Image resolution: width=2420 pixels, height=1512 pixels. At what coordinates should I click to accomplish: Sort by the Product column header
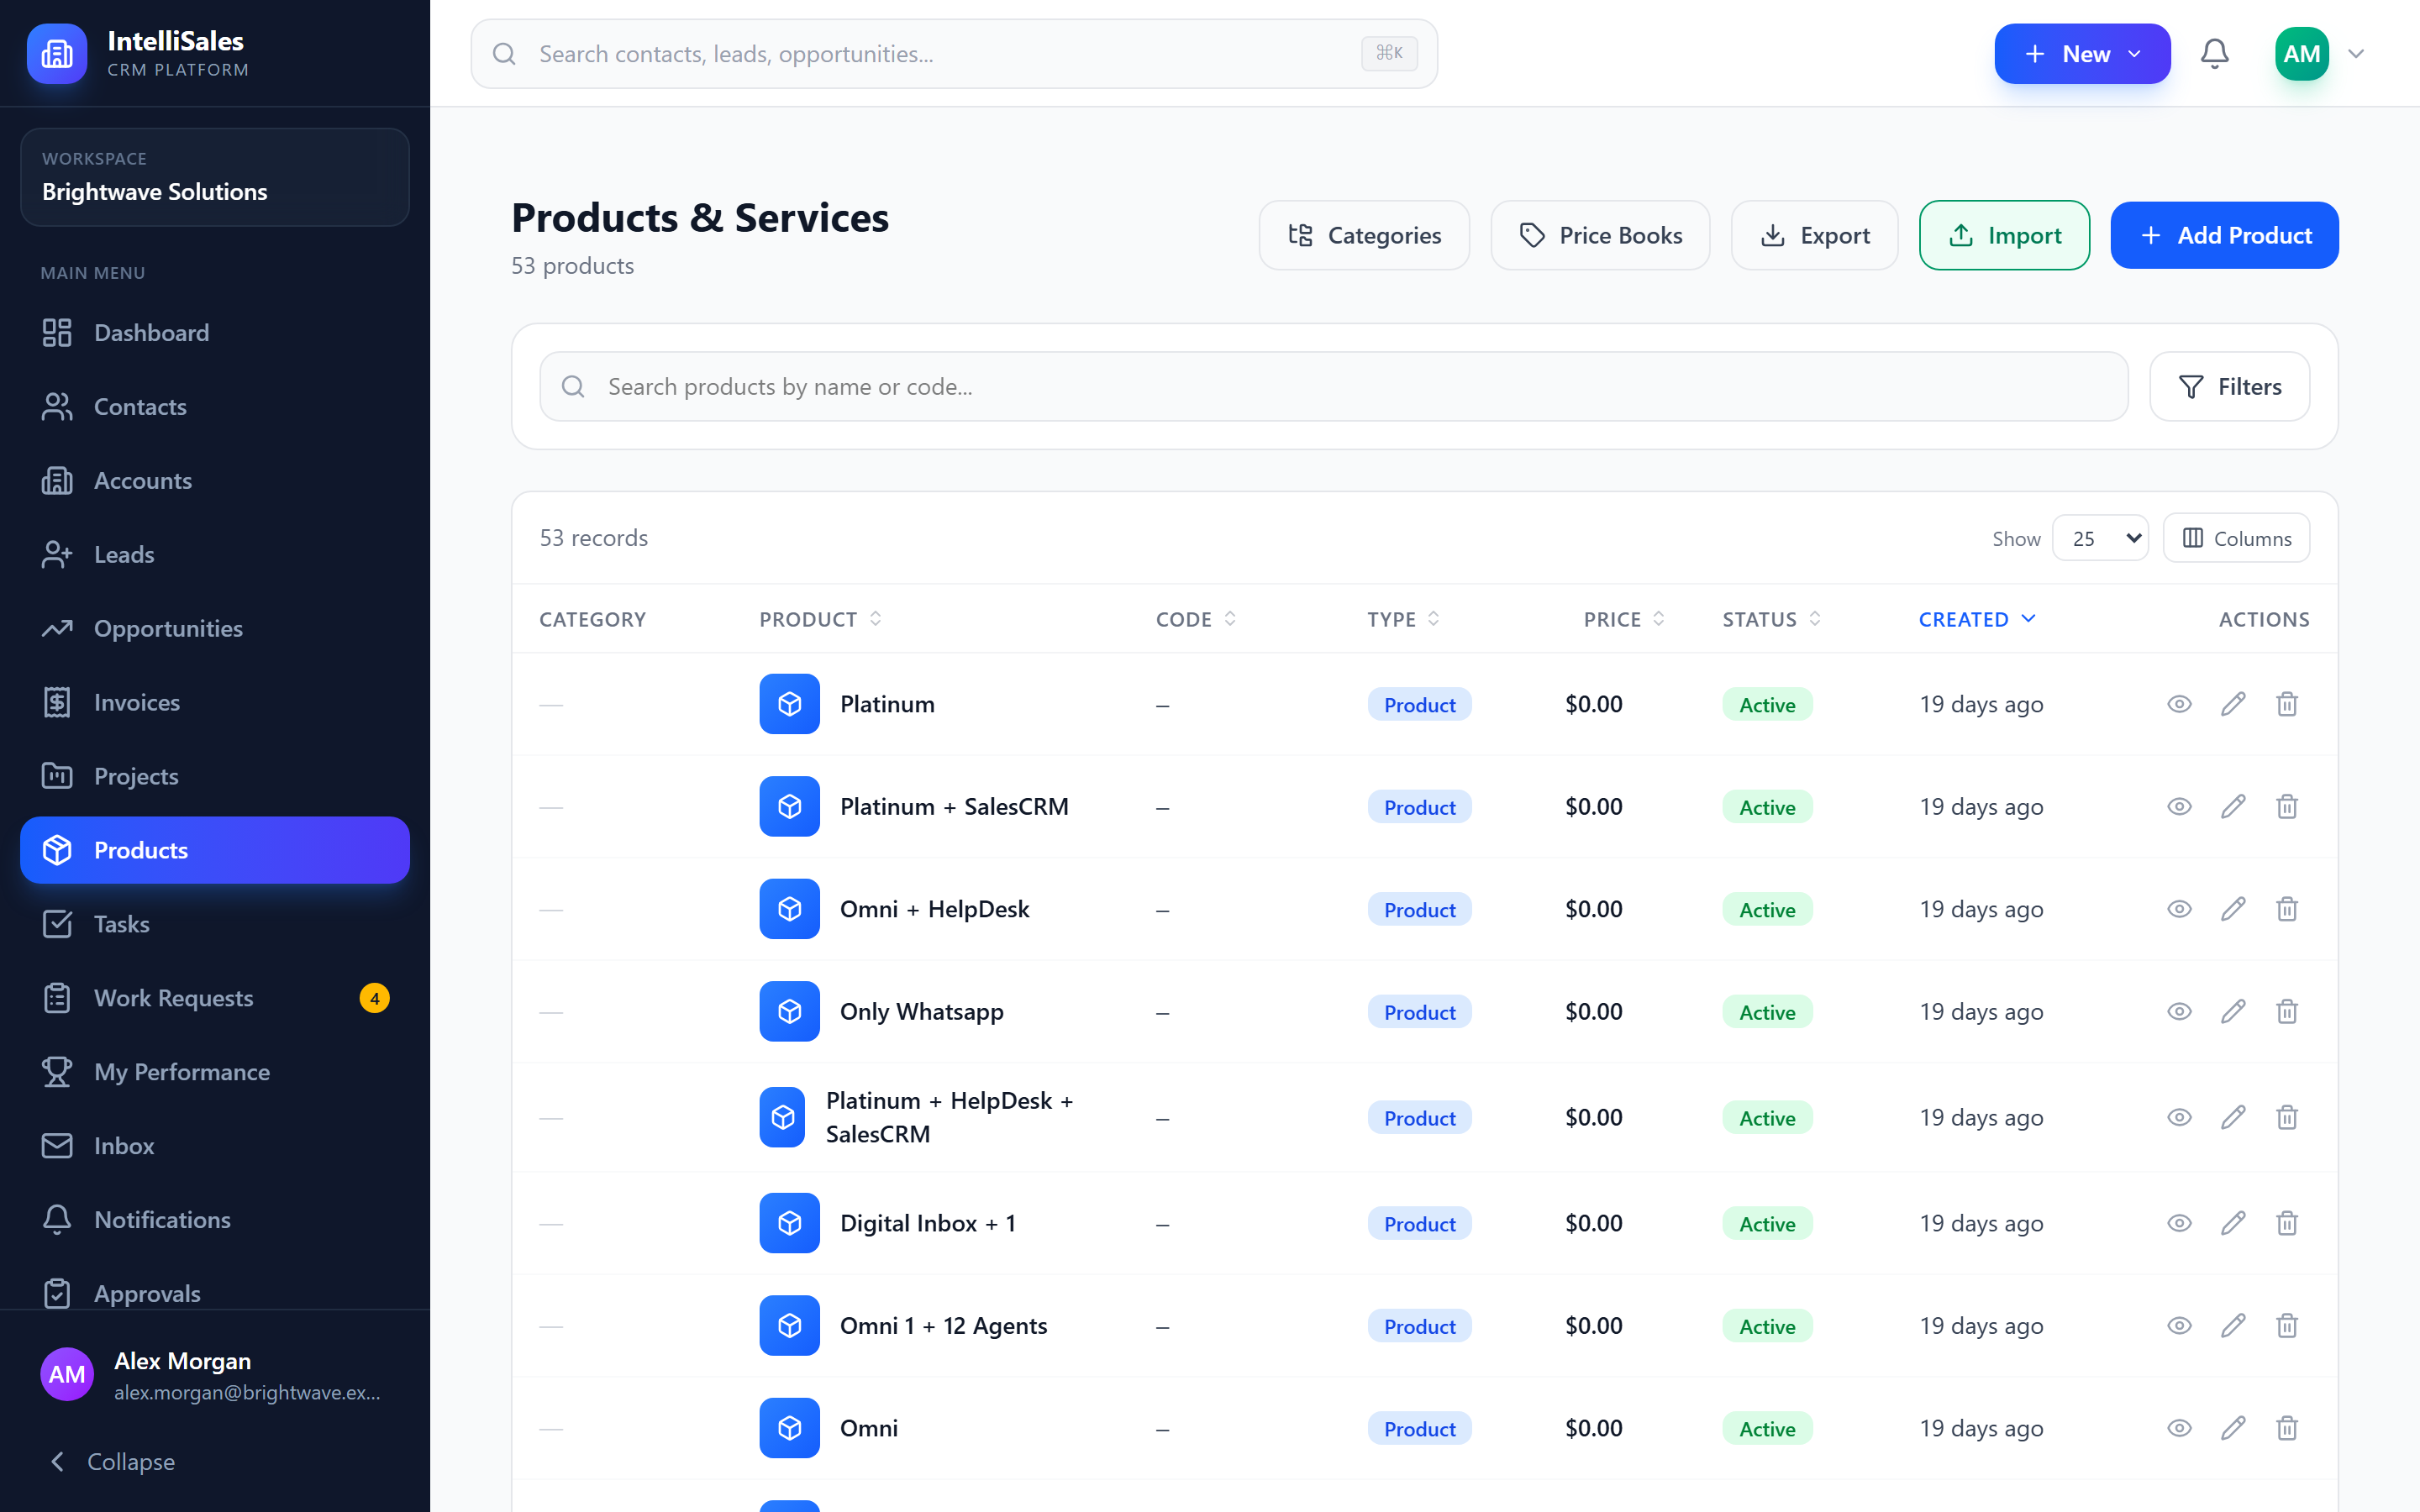(820, 619)
